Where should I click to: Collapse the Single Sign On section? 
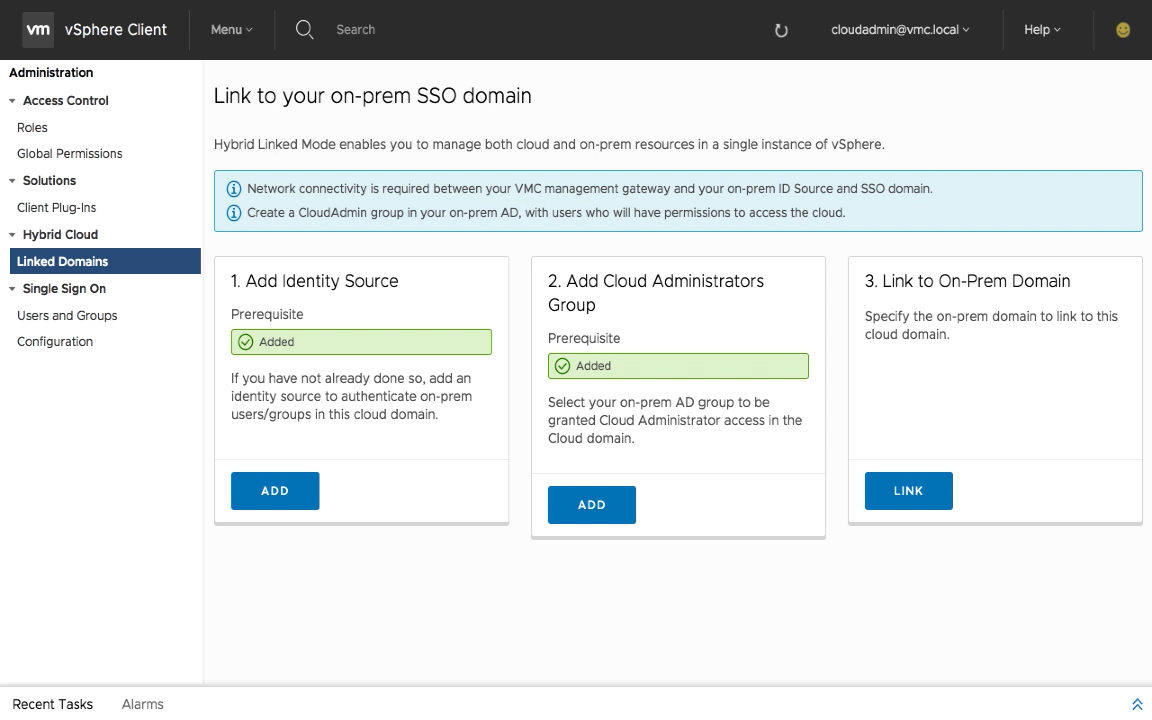[x=13, y=289]
